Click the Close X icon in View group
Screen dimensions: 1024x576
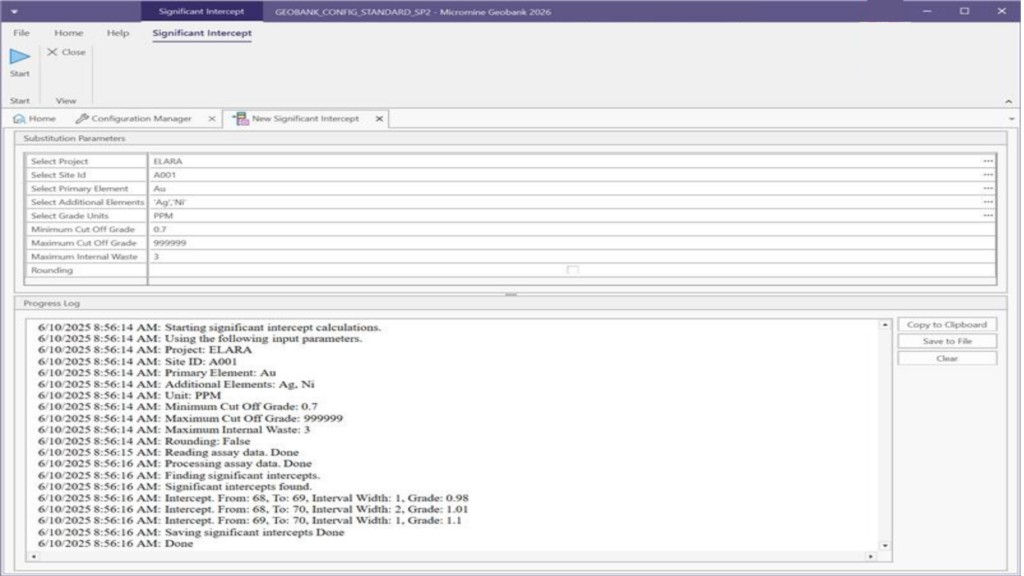tap(52, 52)
